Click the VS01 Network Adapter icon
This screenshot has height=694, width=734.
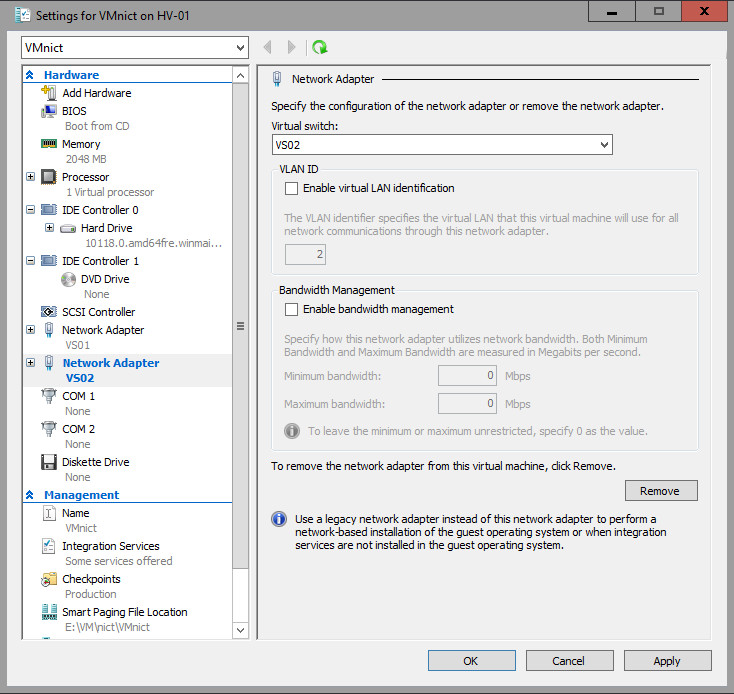(49, 330)
